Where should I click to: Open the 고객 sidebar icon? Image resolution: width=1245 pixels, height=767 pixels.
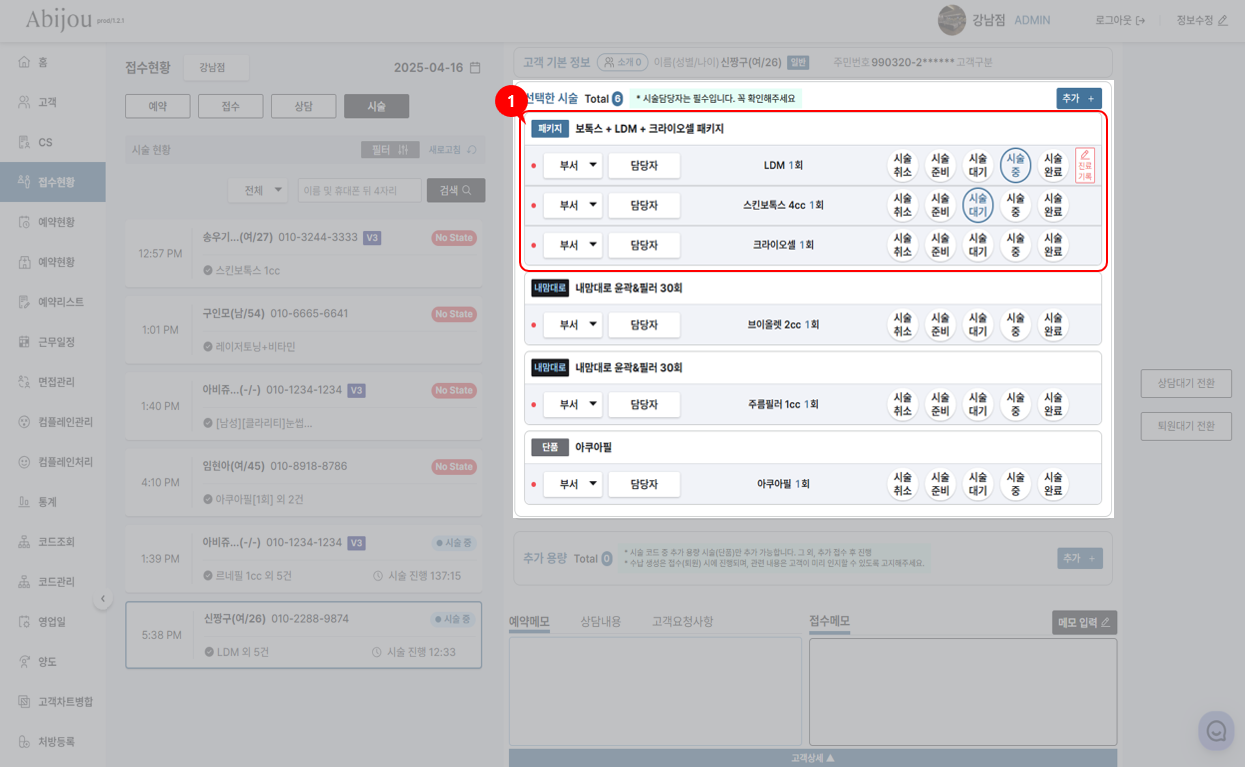coord(24,102)
